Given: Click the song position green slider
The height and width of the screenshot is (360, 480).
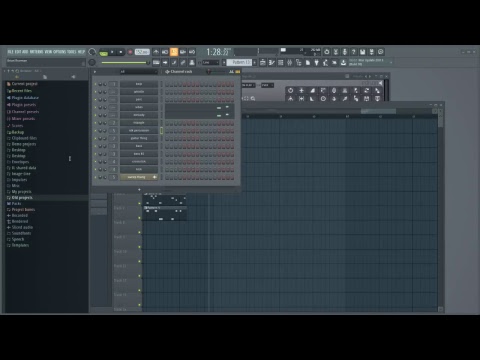Looking at the screenshot, I should click(x=126, y=62).
